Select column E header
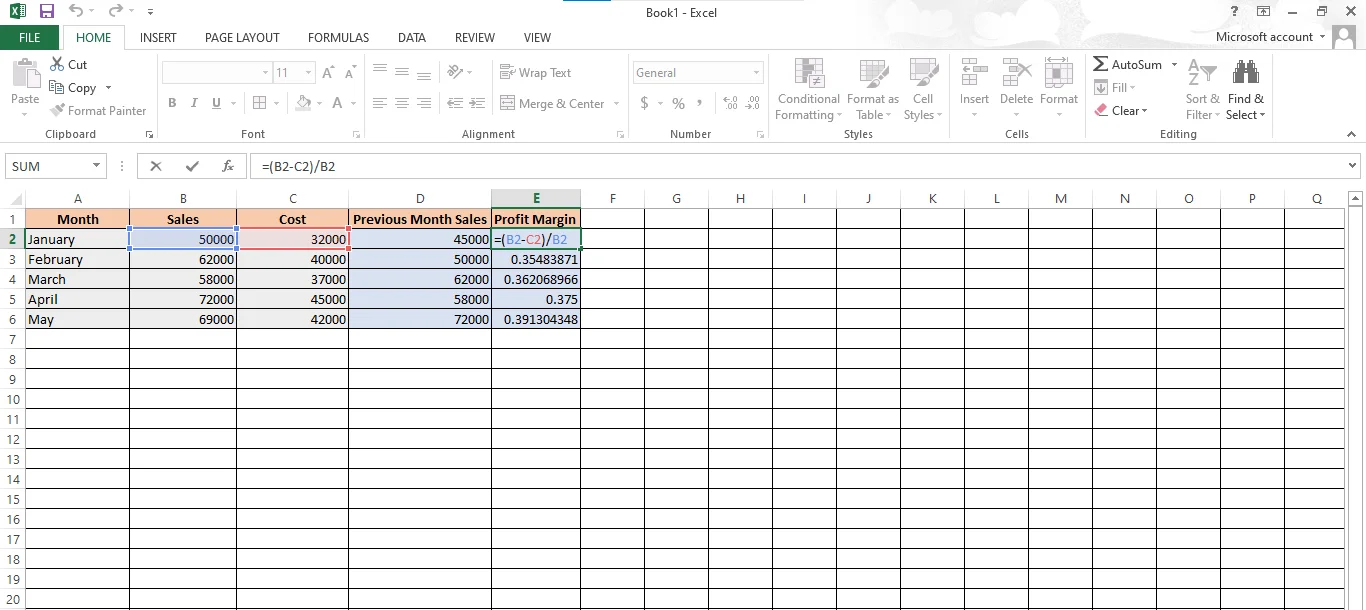The image size is (1366, 610). point(536,198)
